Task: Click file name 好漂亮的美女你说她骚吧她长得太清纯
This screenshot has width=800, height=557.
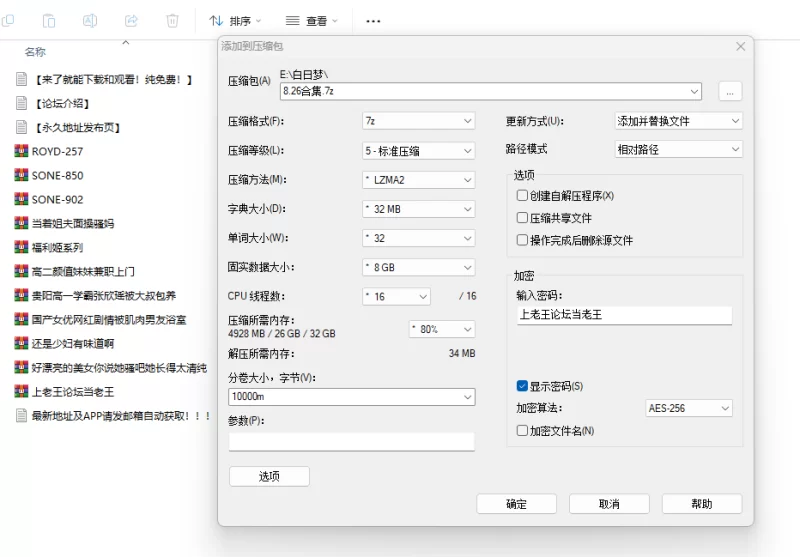Action: point(119,368)
